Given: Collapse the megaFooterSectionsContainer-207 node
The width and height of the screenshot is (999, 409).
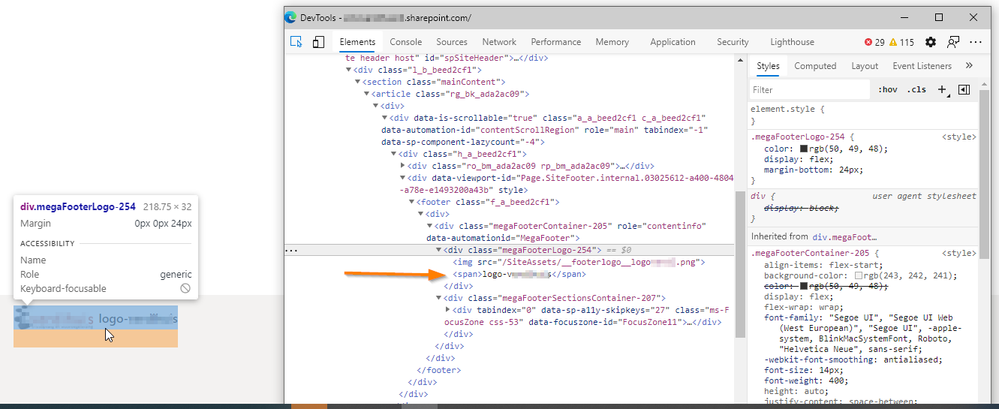Looking at the screenshot, I should coord(438,298).
